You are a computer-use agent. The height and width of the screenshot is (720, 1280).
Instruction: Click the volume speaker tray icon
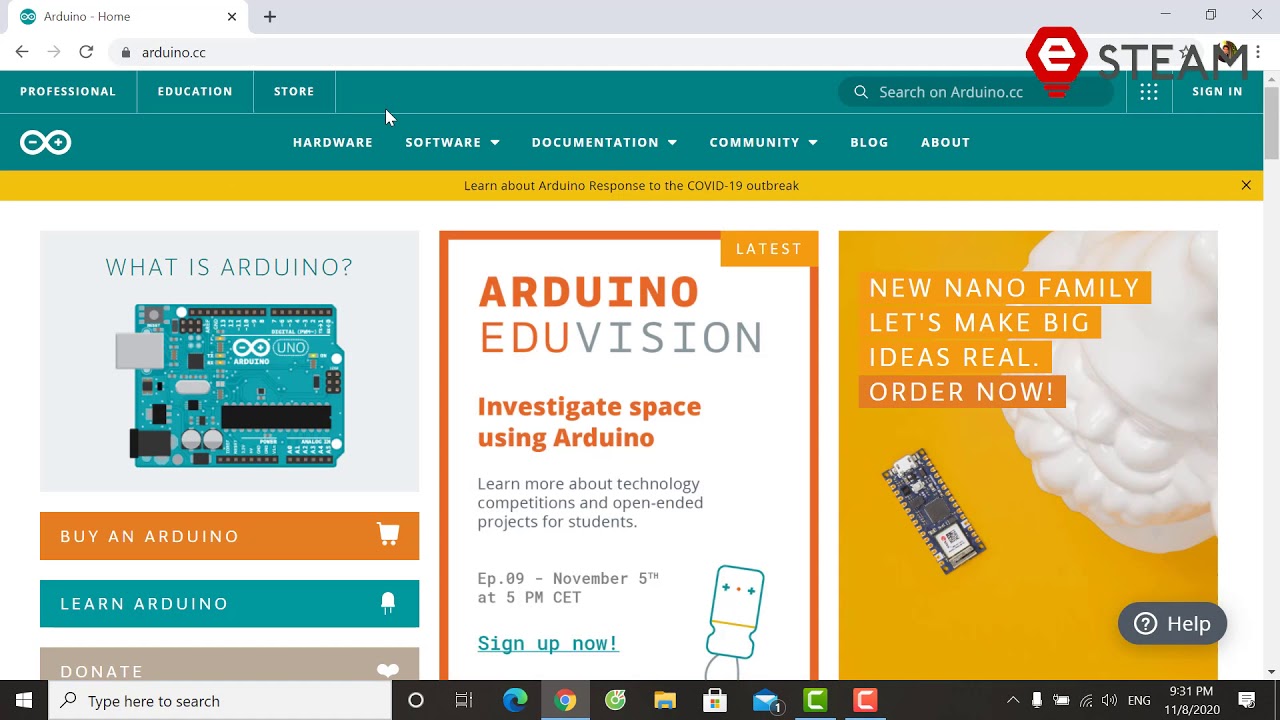click(1109, 700)
